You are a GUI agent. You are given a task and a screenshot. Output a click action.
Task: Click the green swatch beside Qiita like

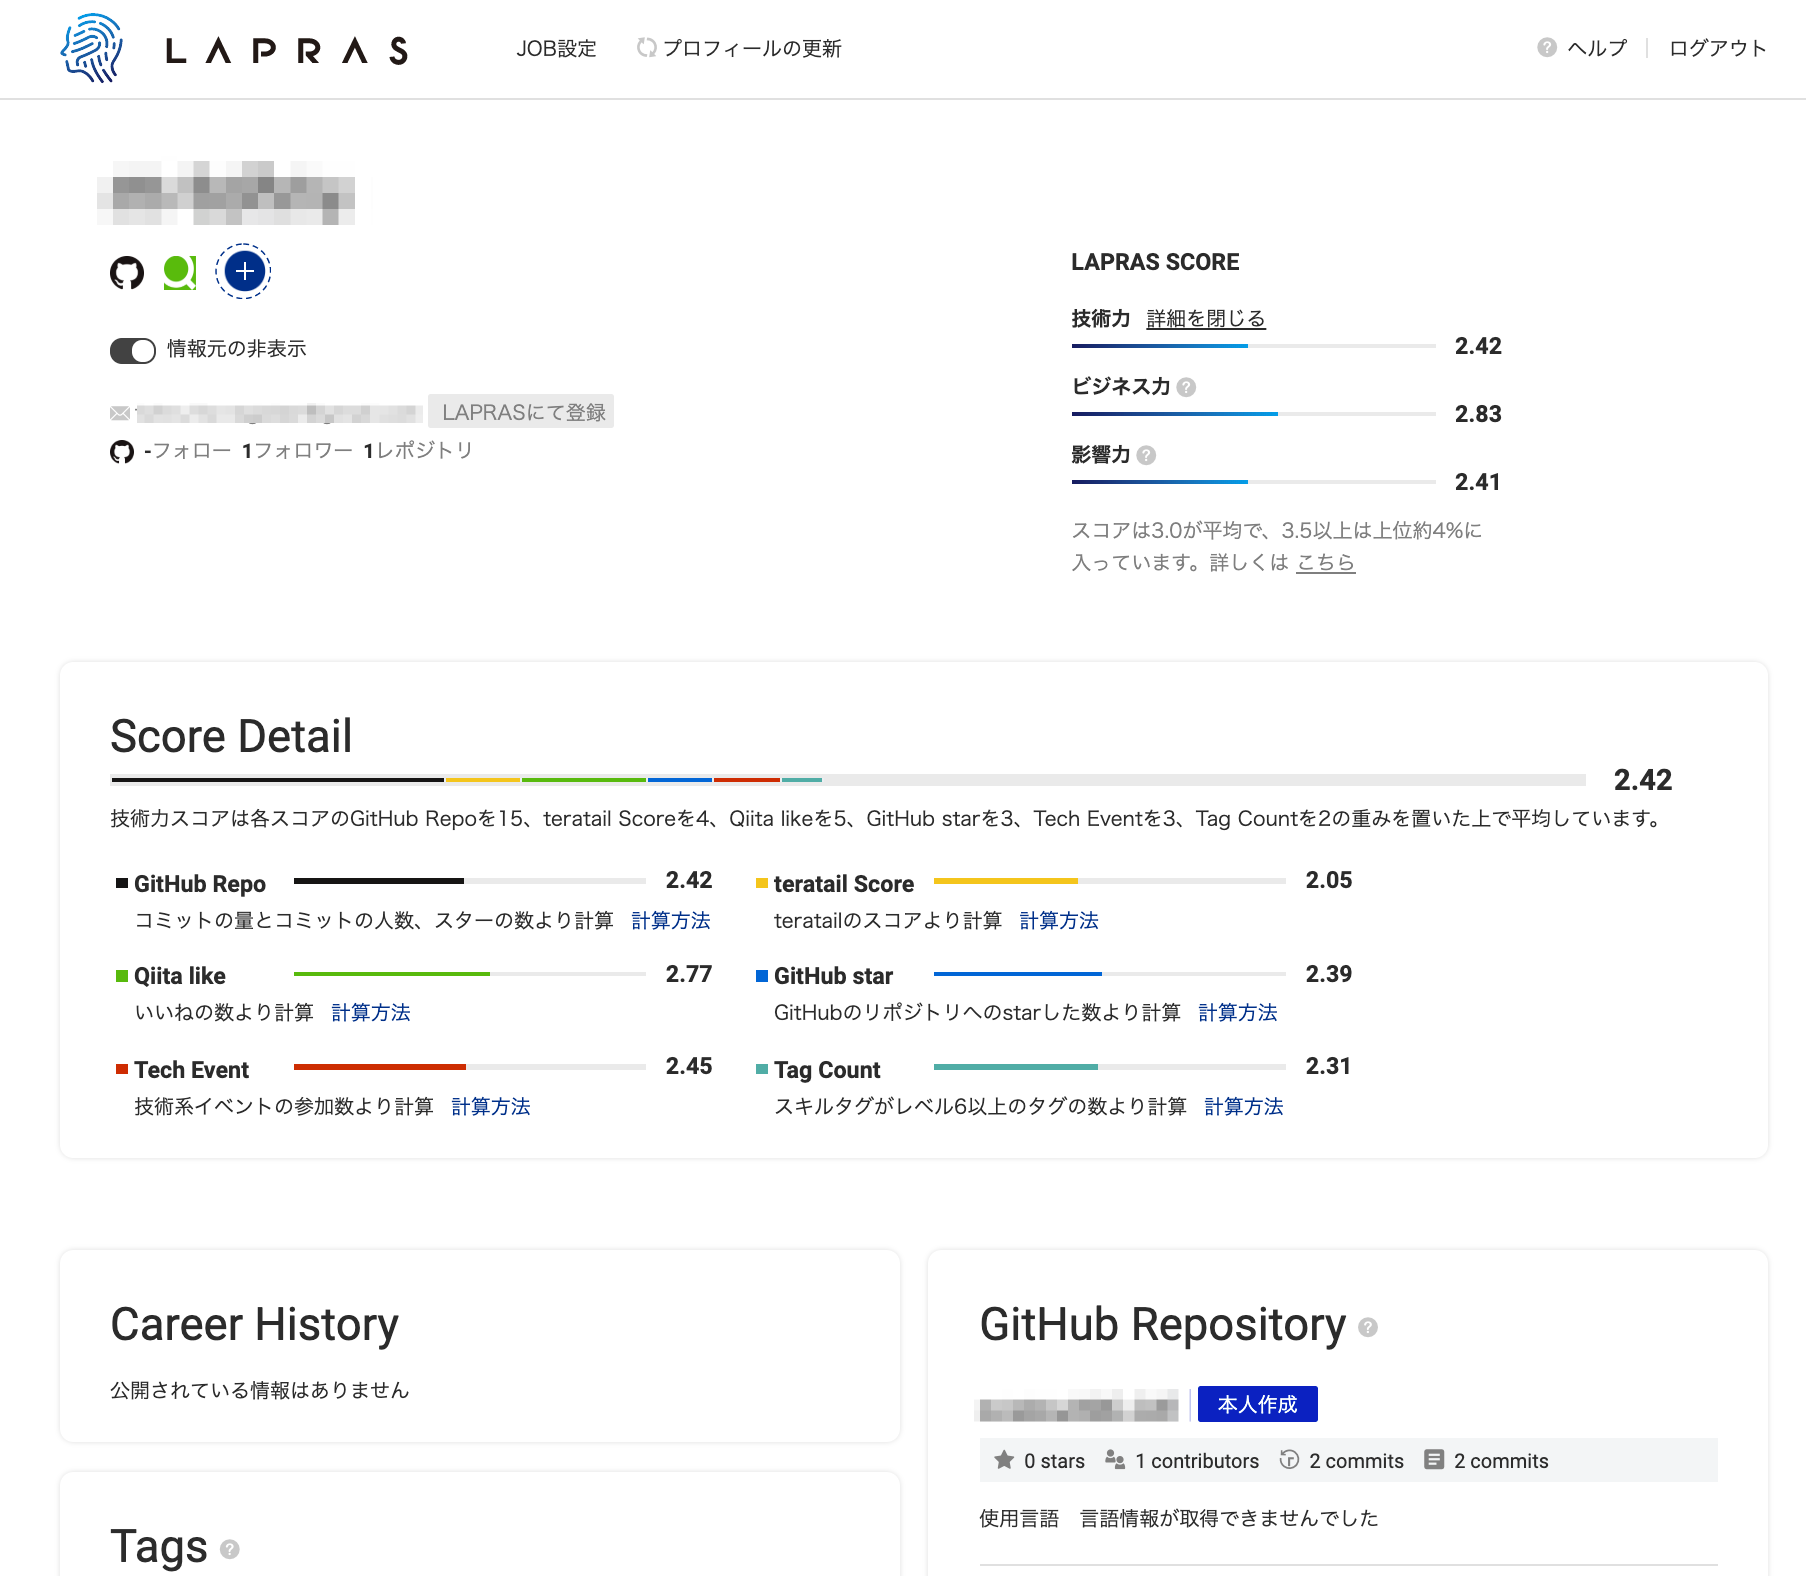[x=122, y=976]
